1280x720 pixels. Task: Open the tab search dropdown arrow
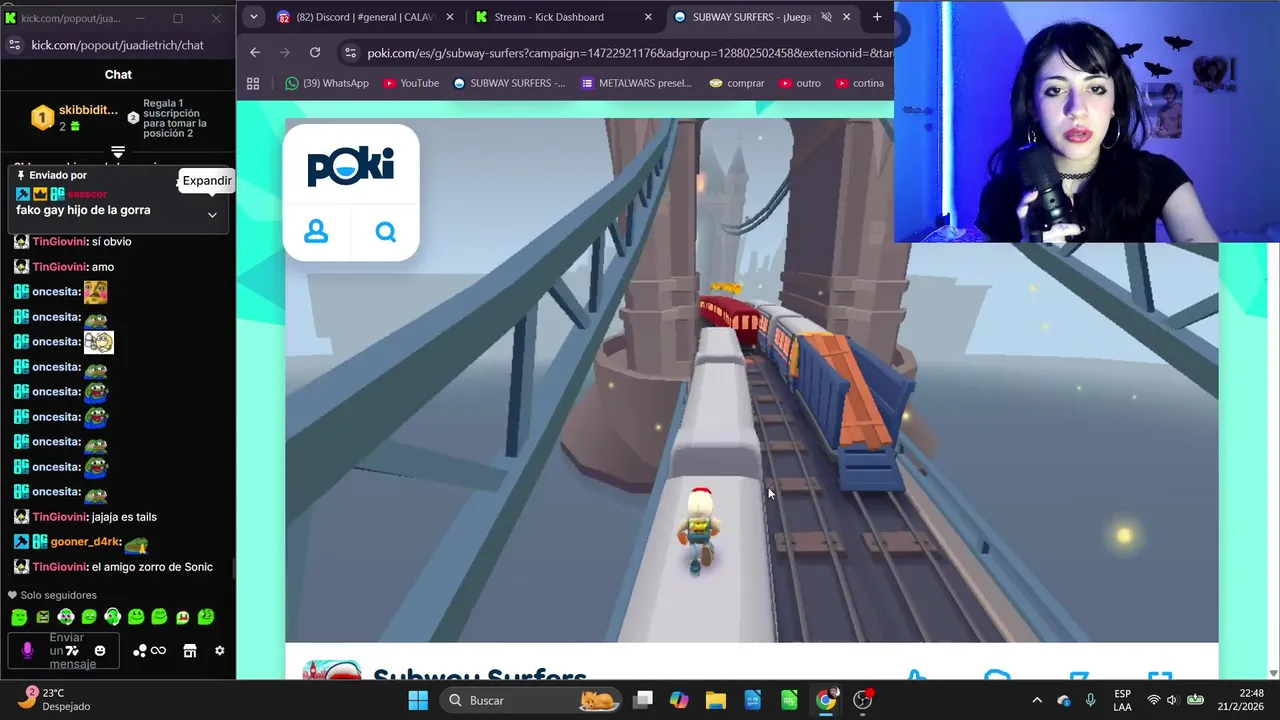(254, 17)
